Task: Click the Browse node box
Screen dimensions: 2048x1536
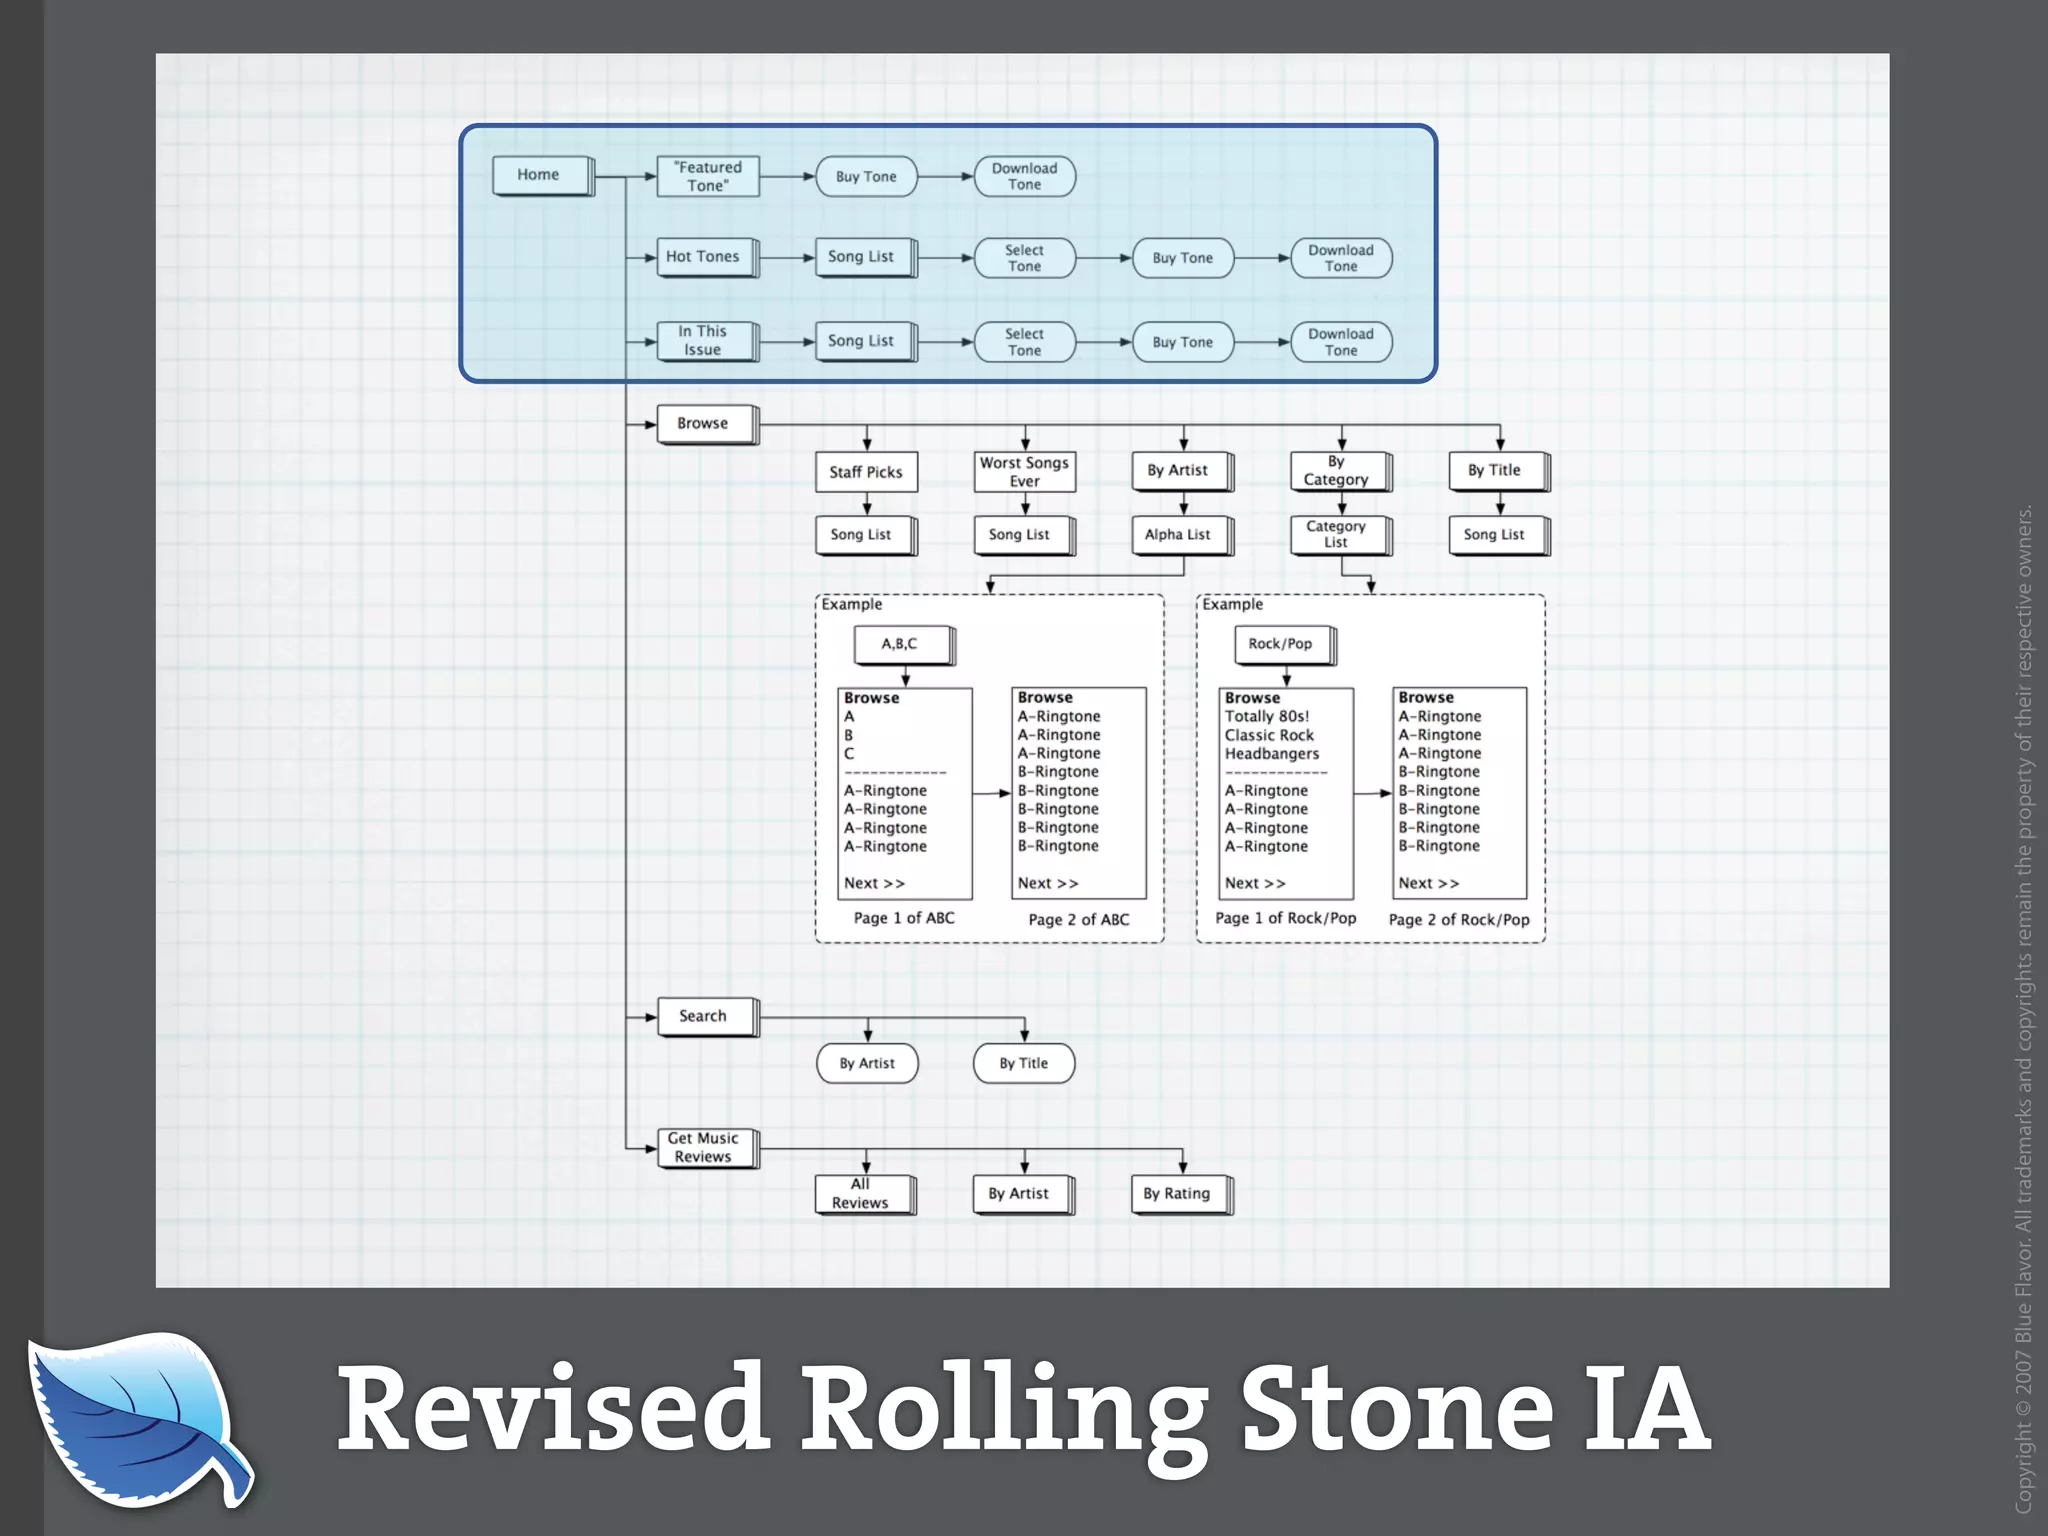Action: click(x=705, y=424)
